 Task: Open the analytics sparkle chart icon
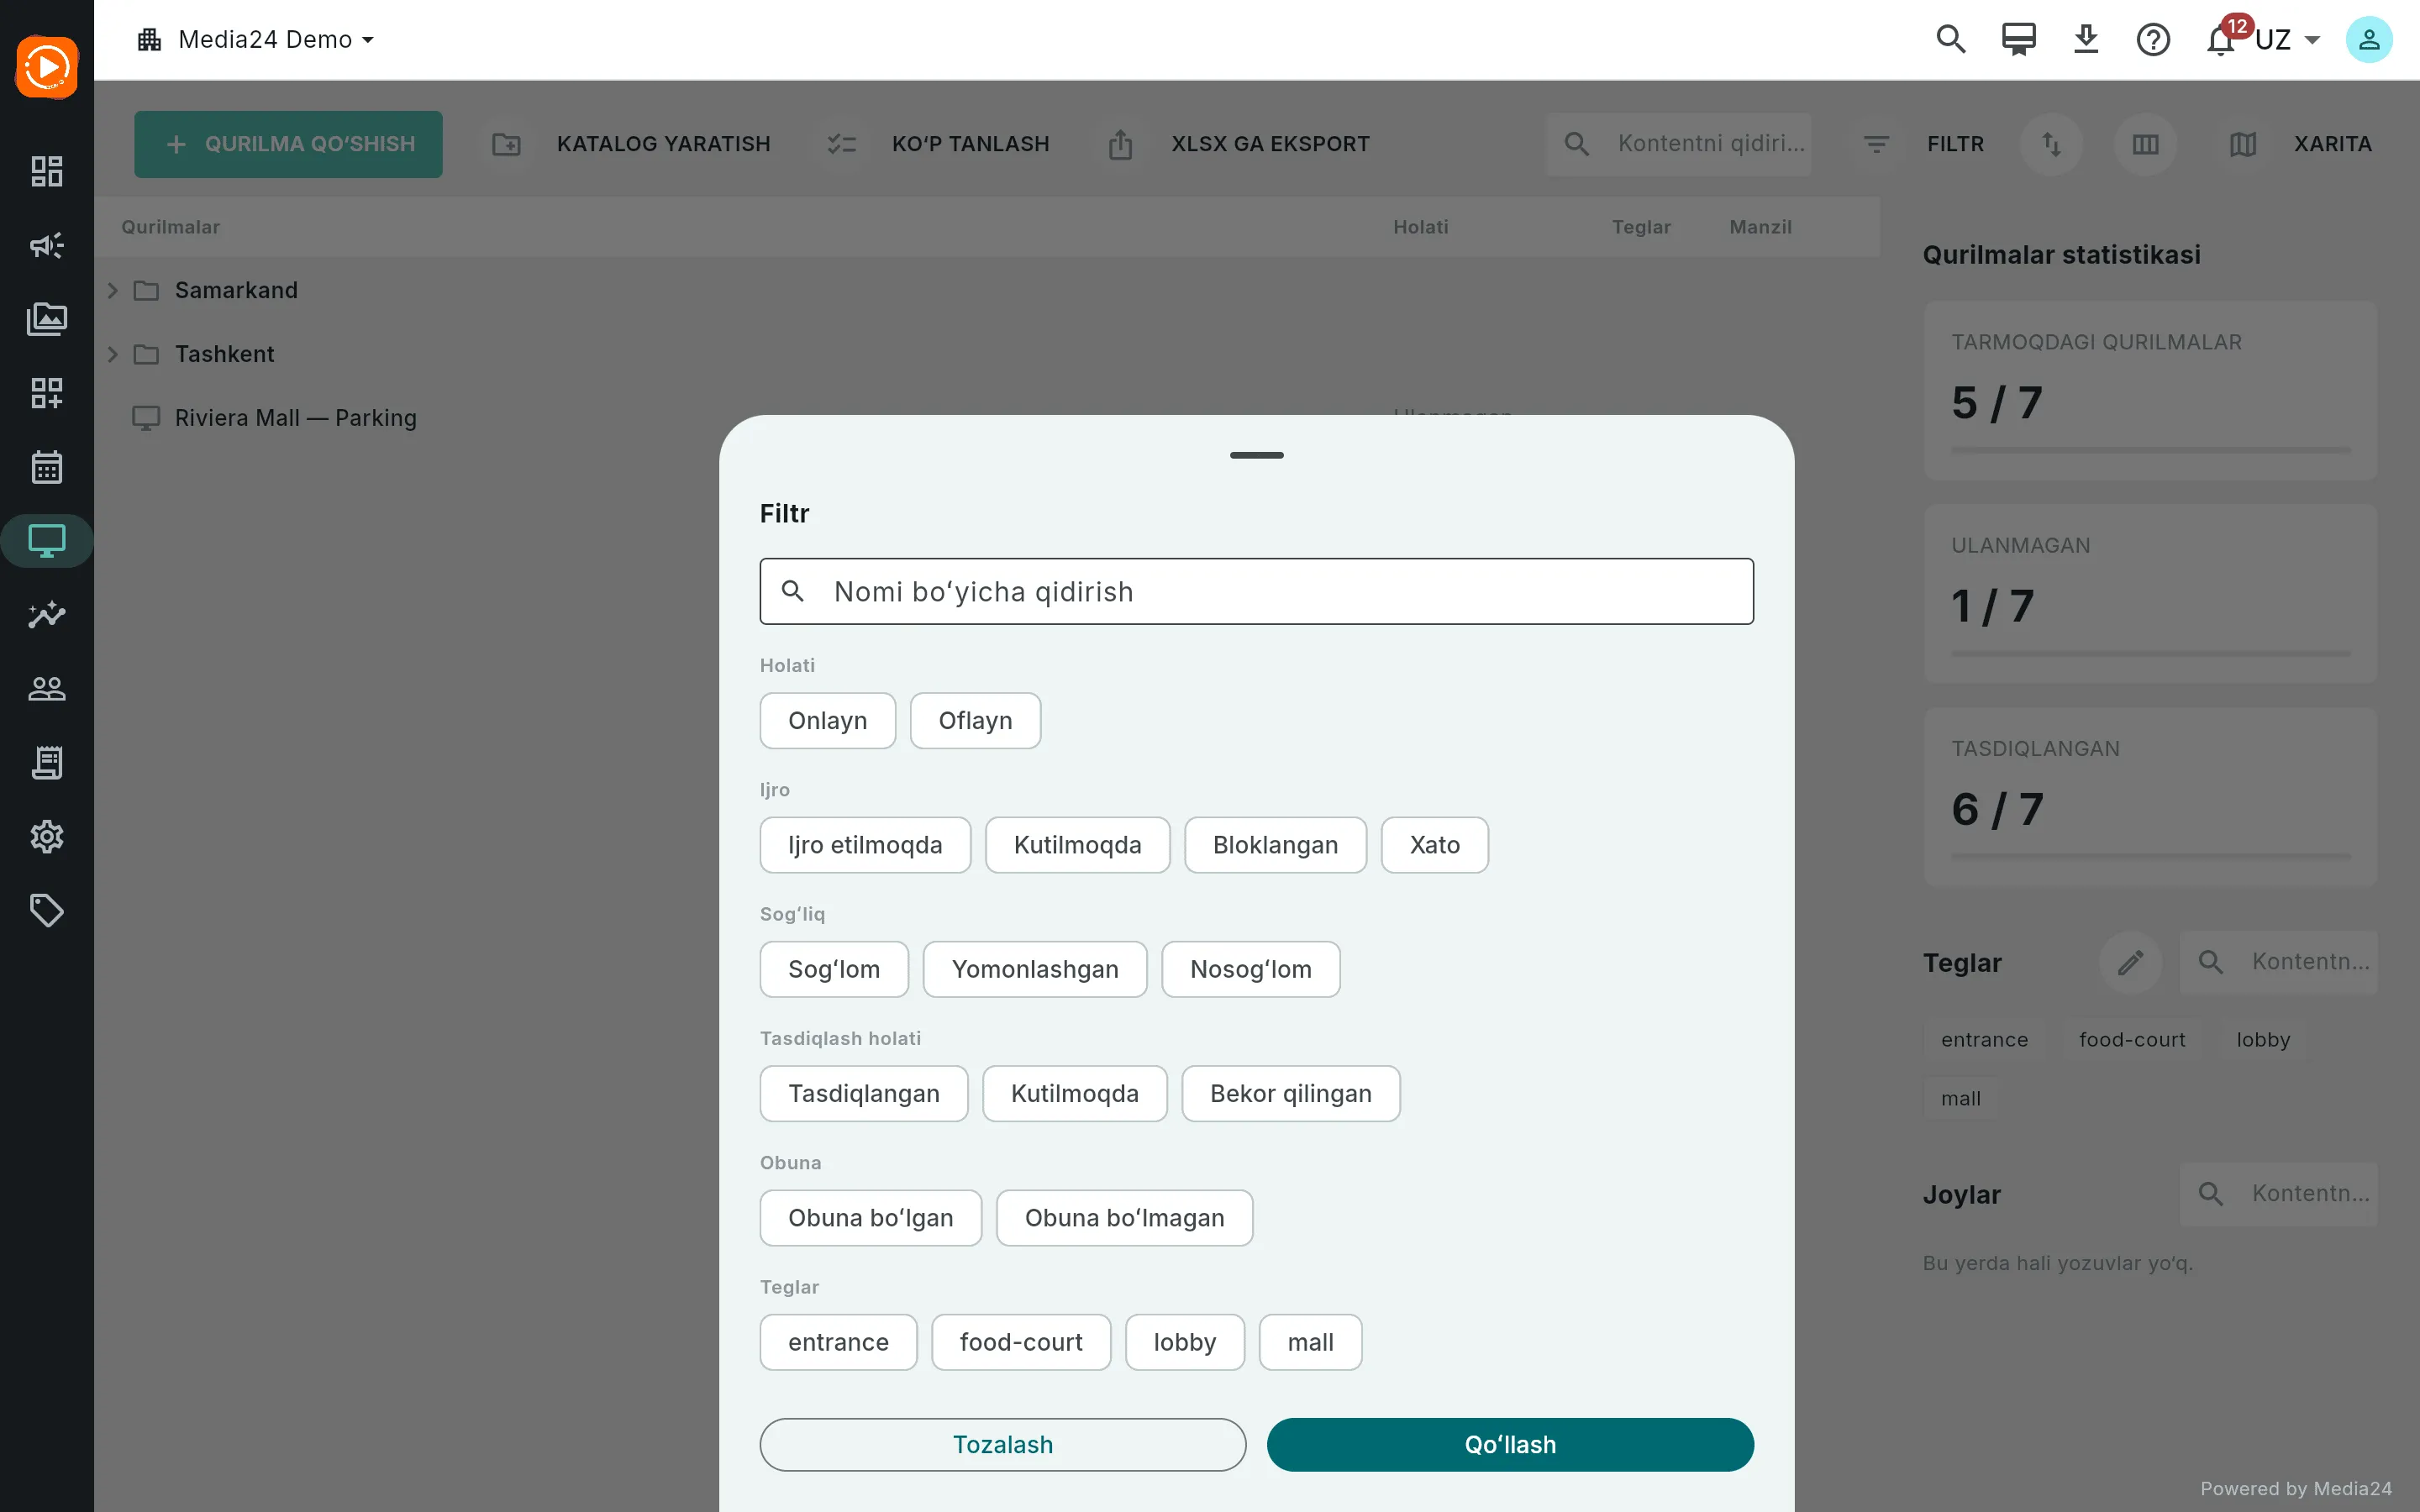tap(47, 614)
